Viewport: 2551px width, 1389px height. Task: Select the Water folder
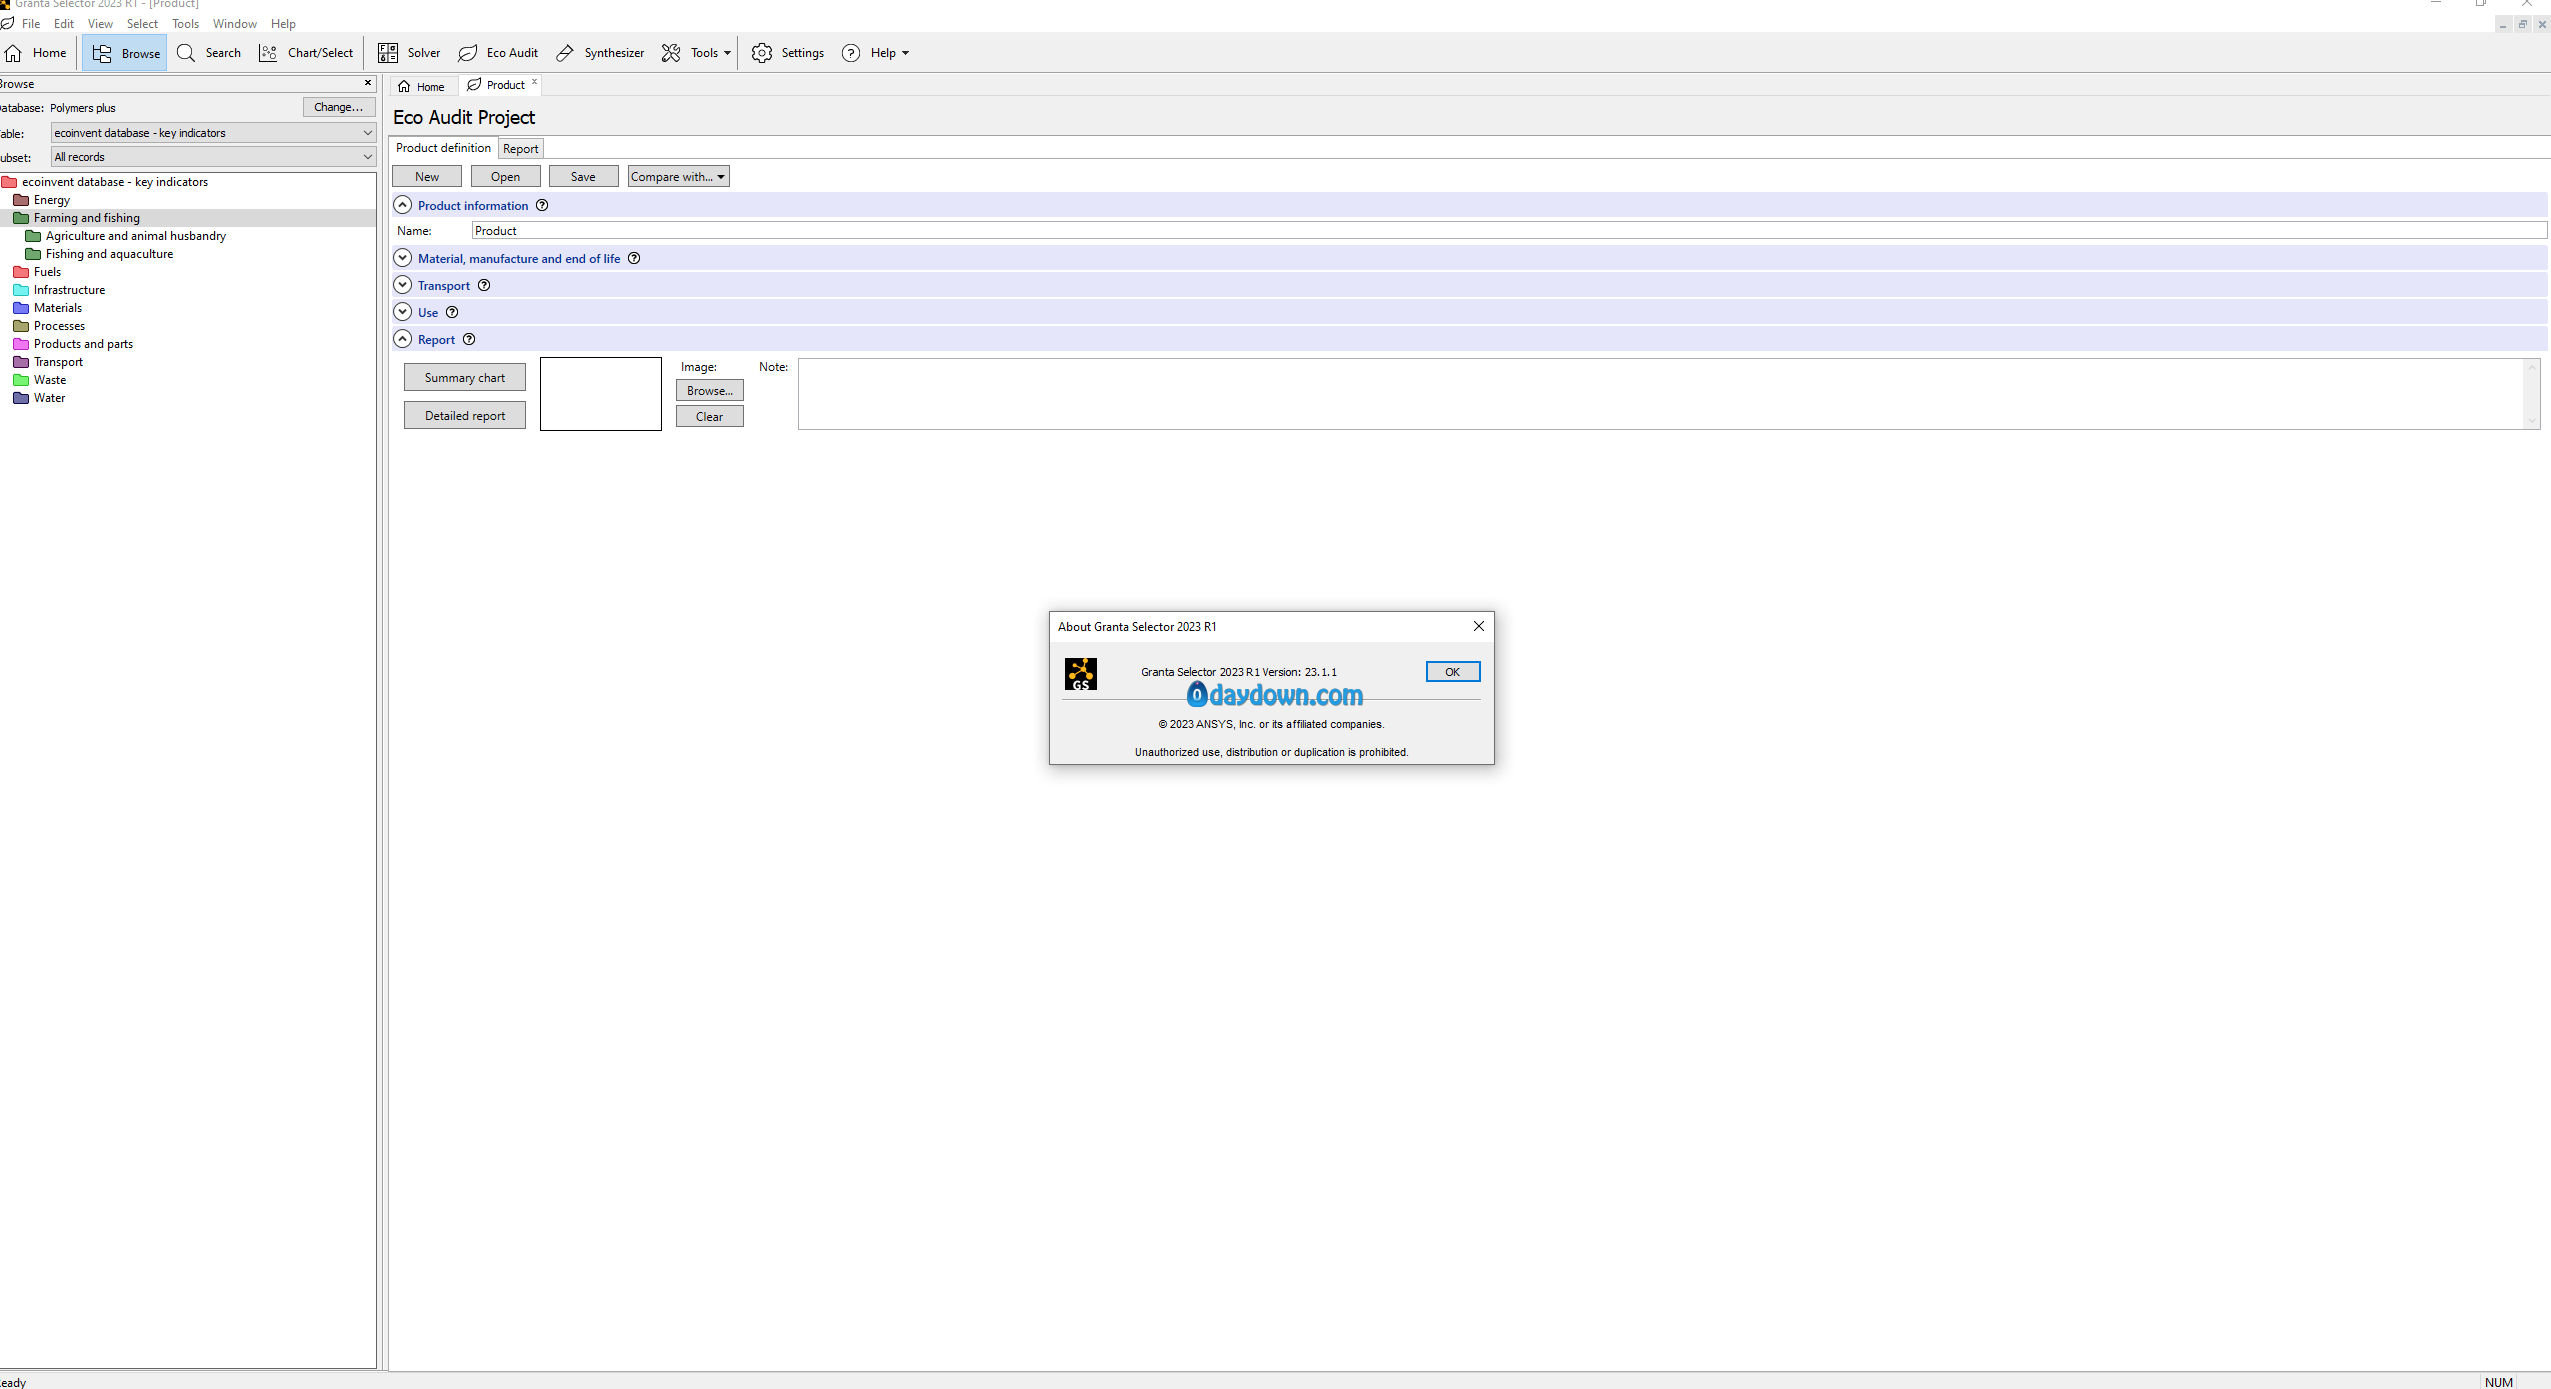click(39, 398)
